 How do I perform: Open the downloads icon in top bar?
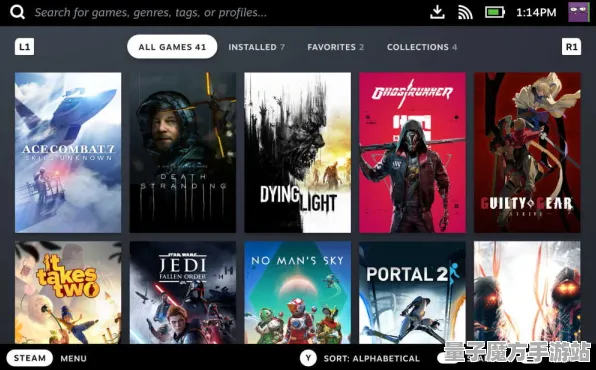[437, 12]
